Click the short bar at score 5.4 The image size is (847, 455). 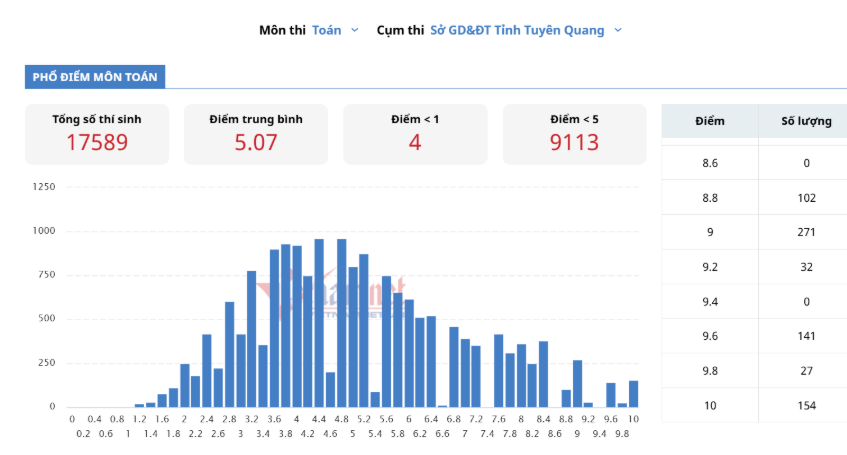(x=375, y=399)
